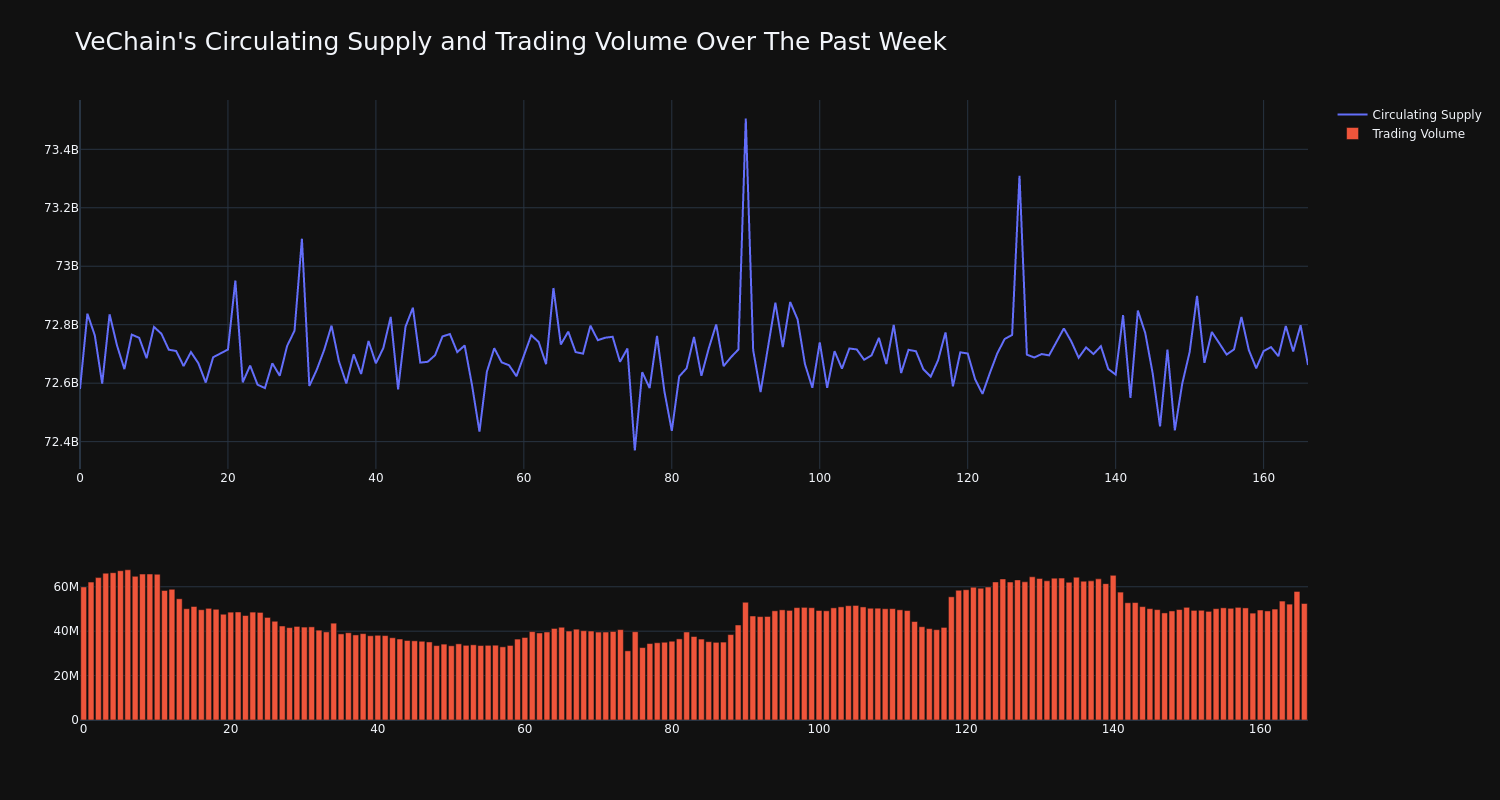Click the 73.2B y-axis label

click(x=61, y=208)
